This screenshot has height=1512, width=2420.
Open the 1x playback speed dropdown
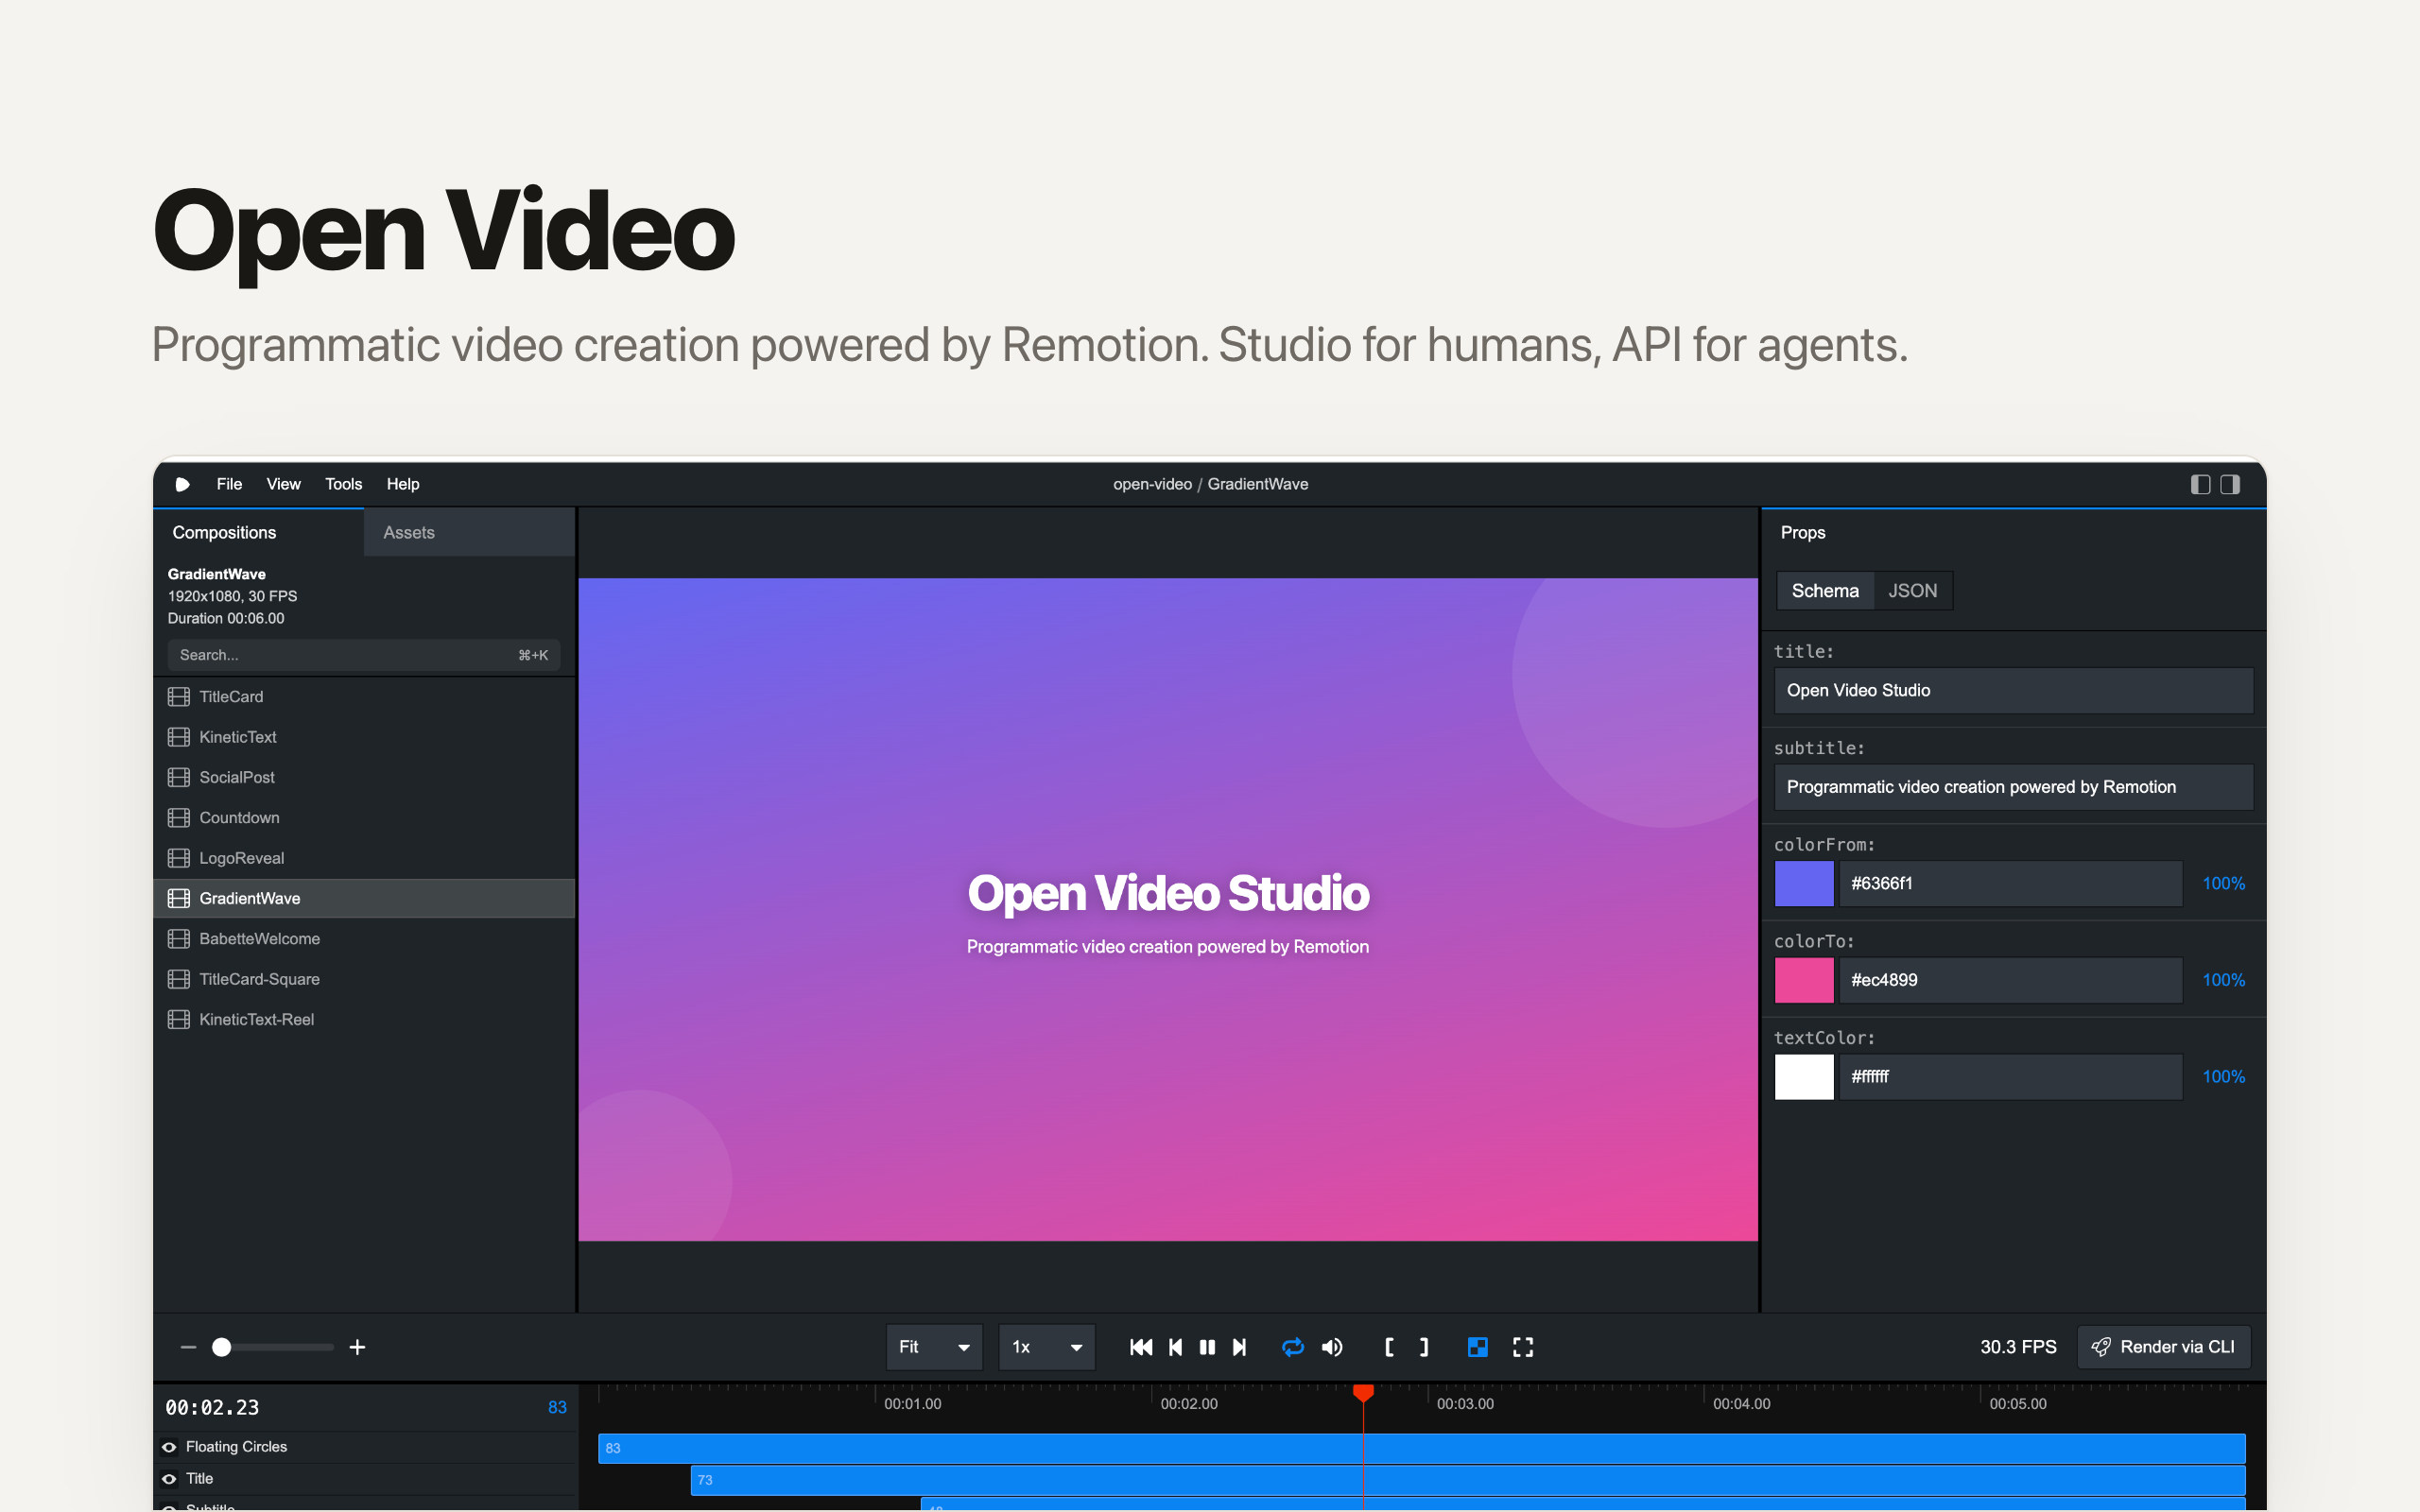click(1047, 1347)
